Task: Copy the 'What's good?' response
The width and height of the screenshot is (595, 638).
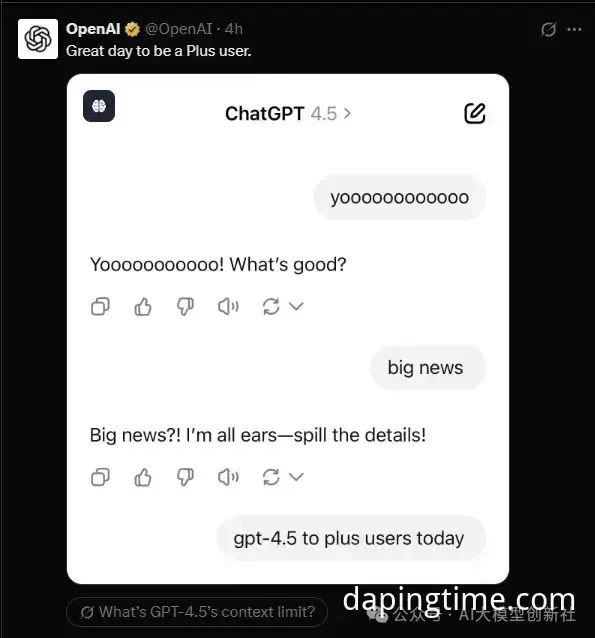Action: click(x=100, y=306)
